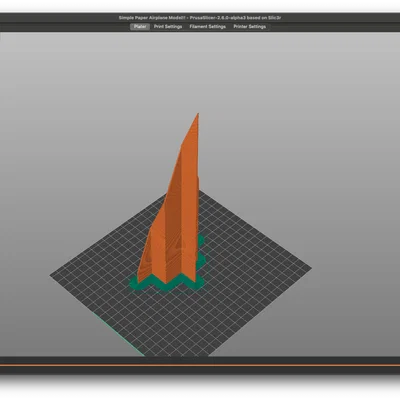
Task: Click the far back corner of print bed
Action: click(200, 190)
